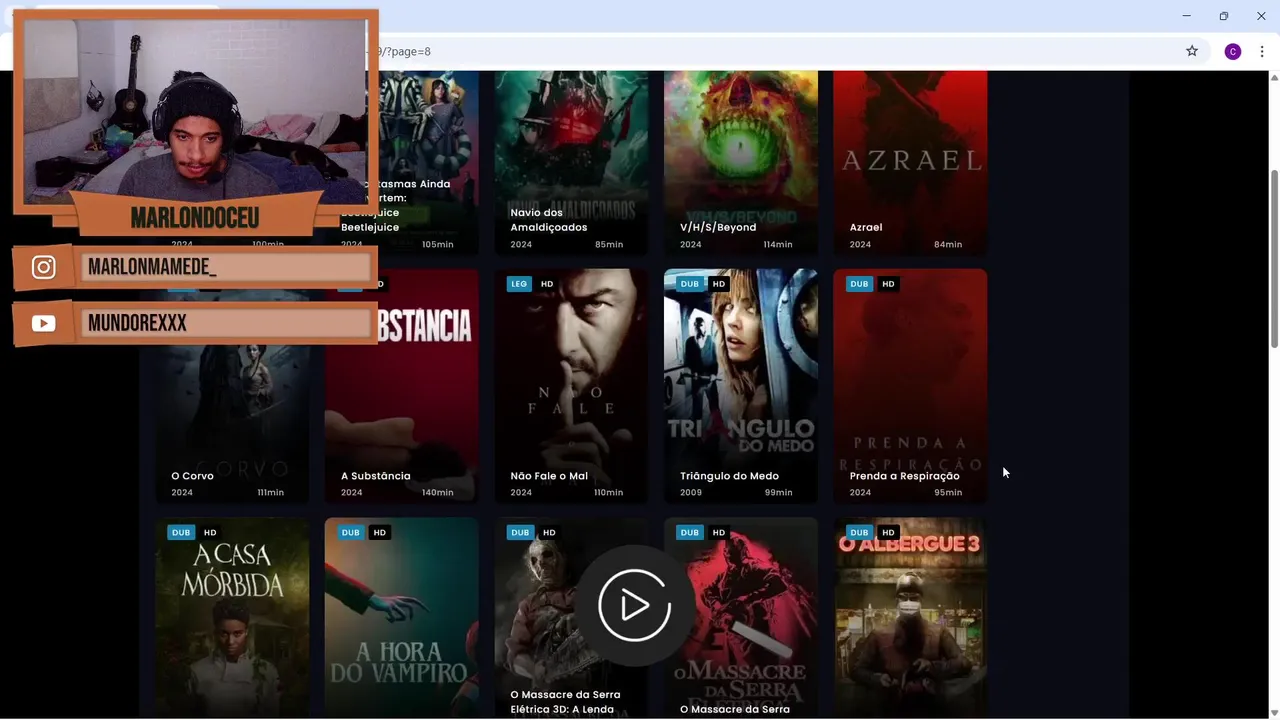The width and height of the screenshot is (1280, 720).
Task: Open the Azrael movie poster
Action: 910,162
